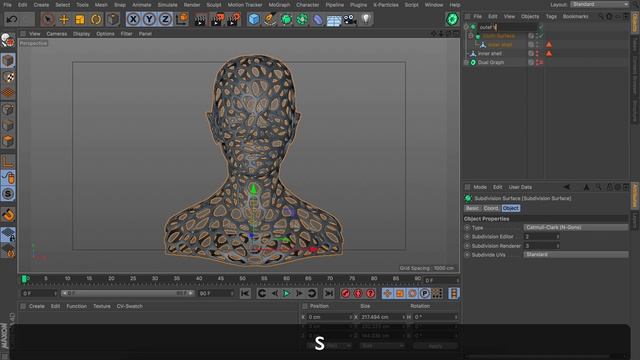Toggle the Y axis lock

coord(149,19)
